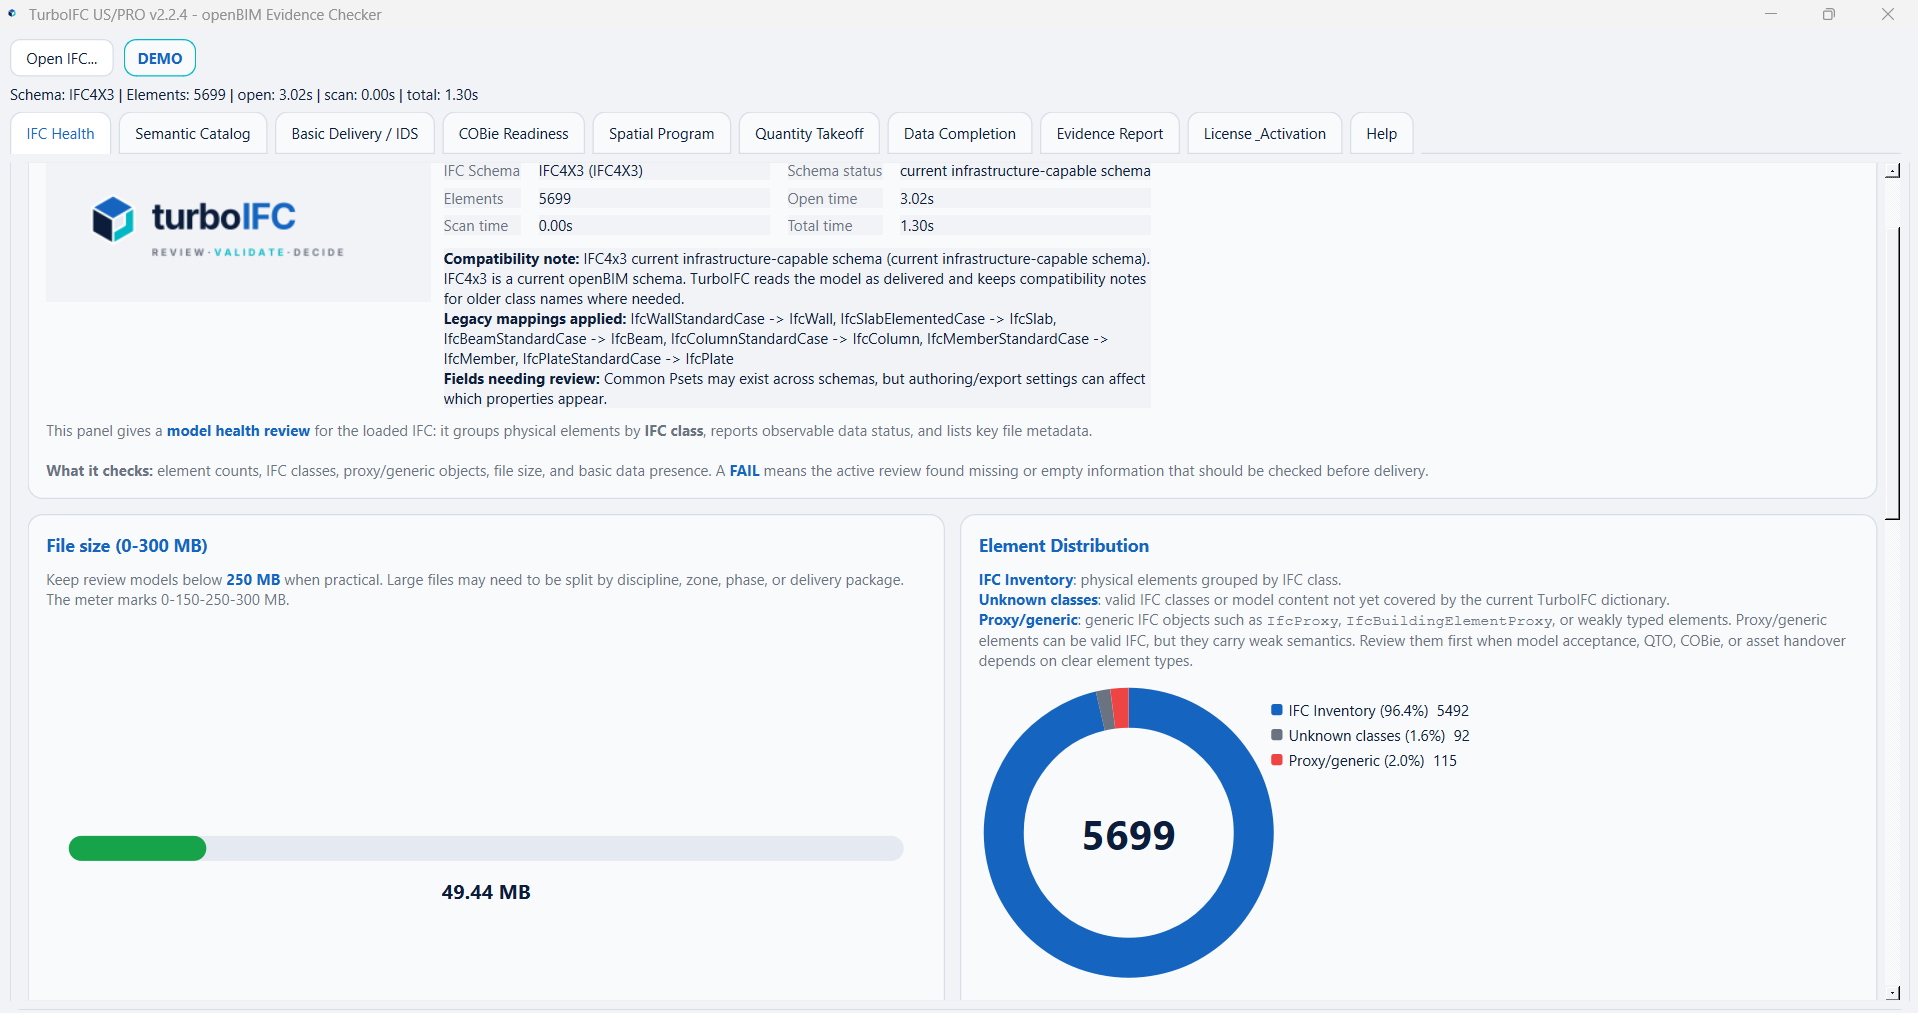Click the red Proxy/generic segment of the donut
Screen dimensions: 1918x1013
pyautogui.click(x=1120, y=707)
